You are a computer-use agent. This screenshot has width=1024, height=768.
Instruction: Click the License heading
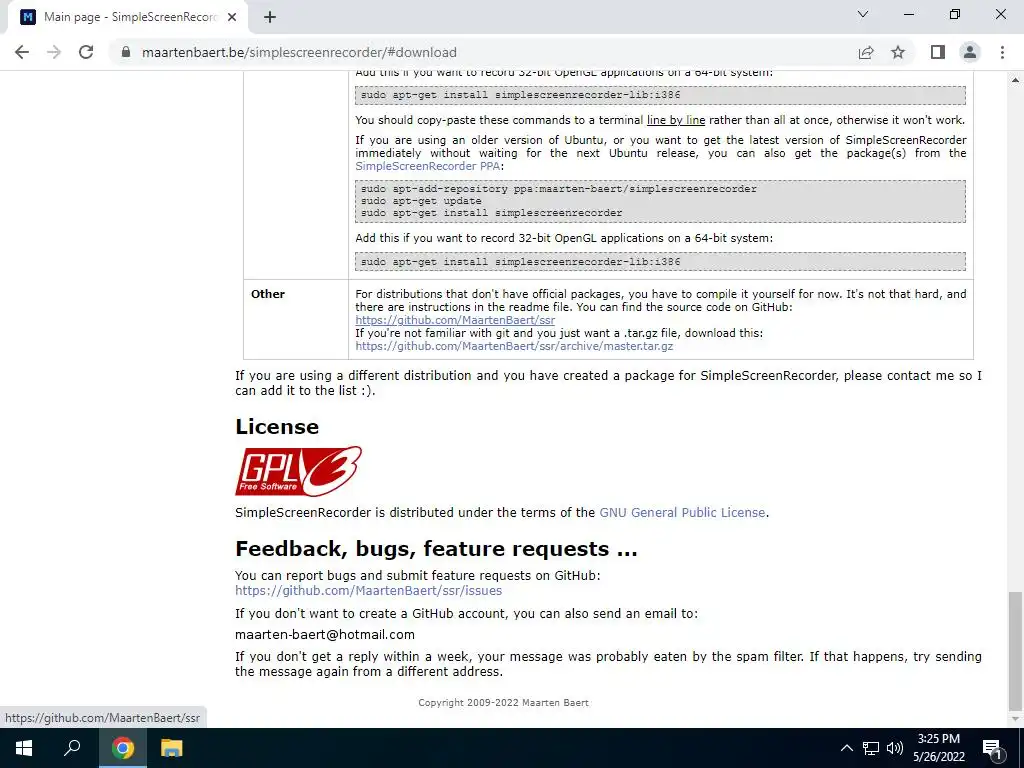tap(277, 426)
